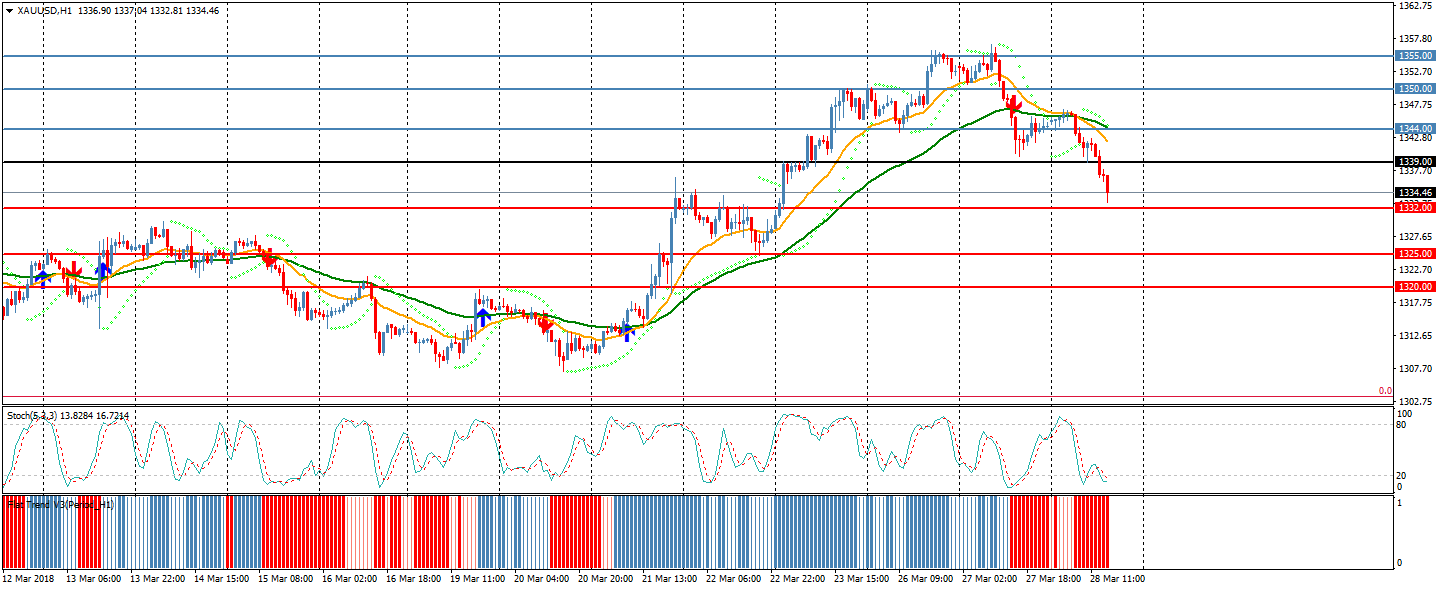Click the blue buy arrow near 20 Mar 20:00
This screenshot has height=590, width=1436.
[627, 331]
